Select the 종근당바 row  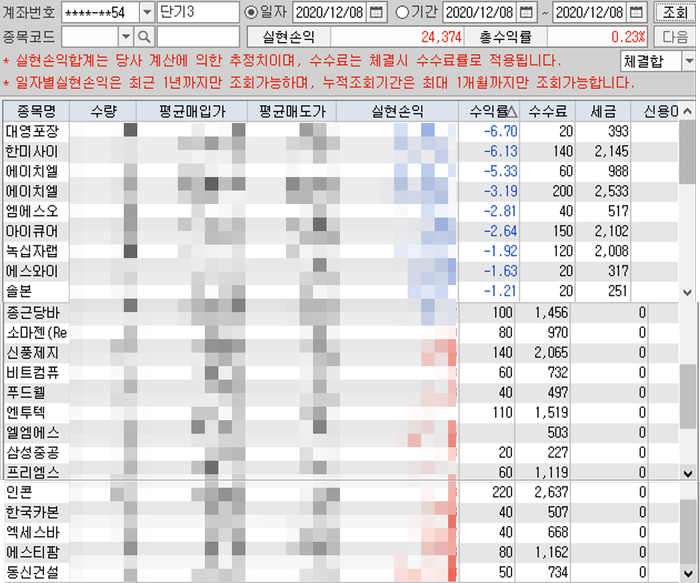341,312
